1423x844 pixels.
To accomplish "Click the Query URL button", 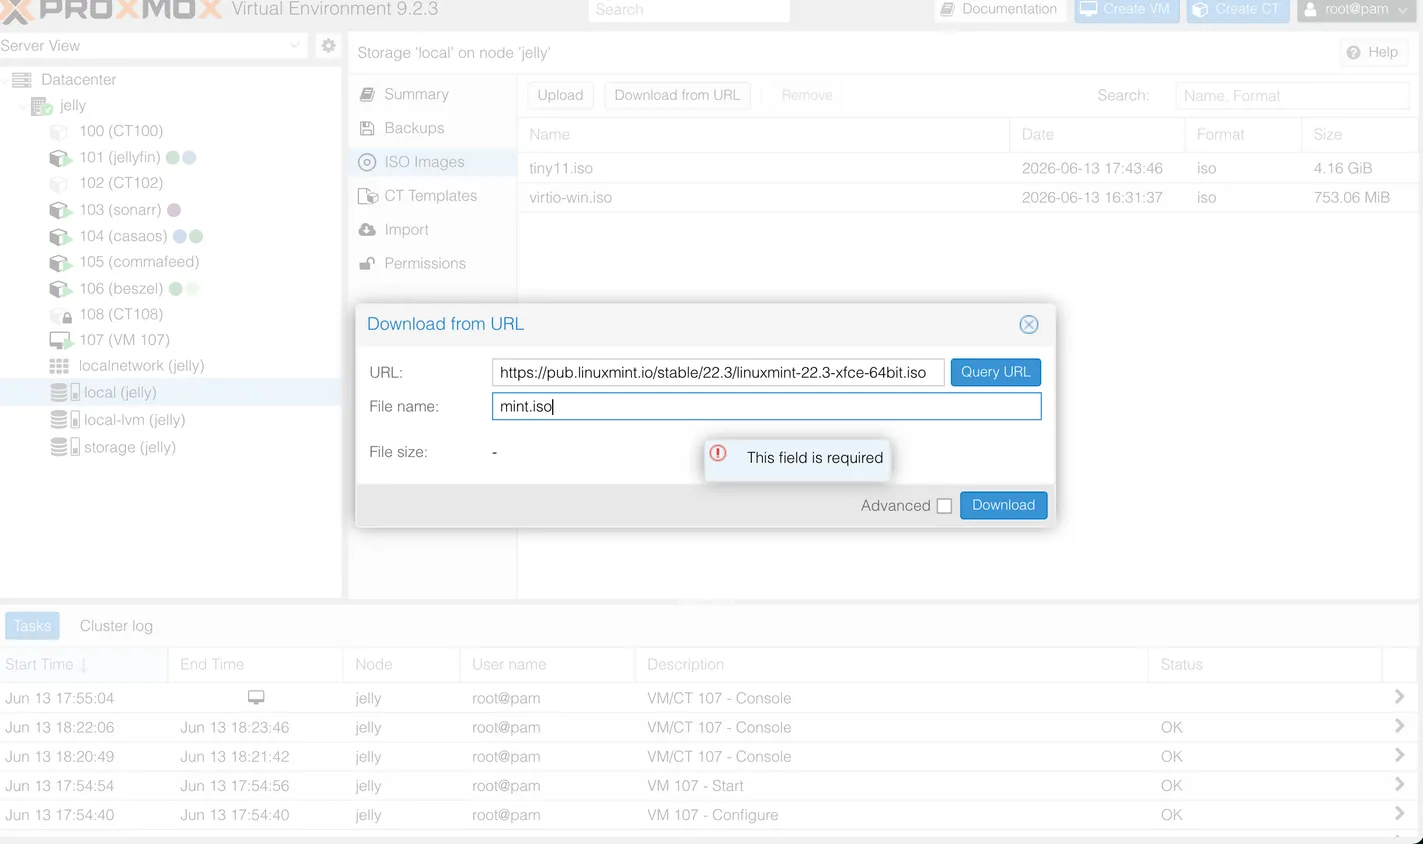I will pyautogui.click(x=995, y=372).
